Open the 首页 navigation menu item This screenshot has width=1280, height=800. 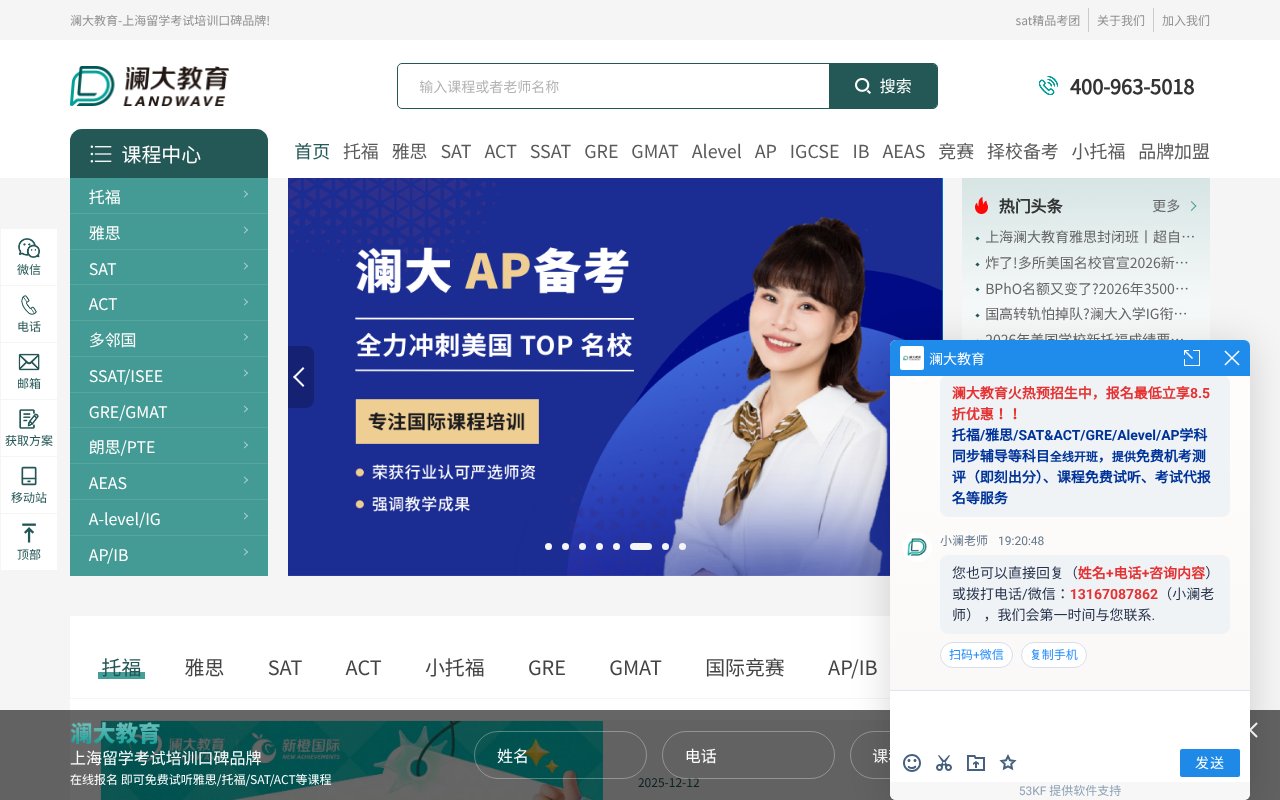pos(311,151)
